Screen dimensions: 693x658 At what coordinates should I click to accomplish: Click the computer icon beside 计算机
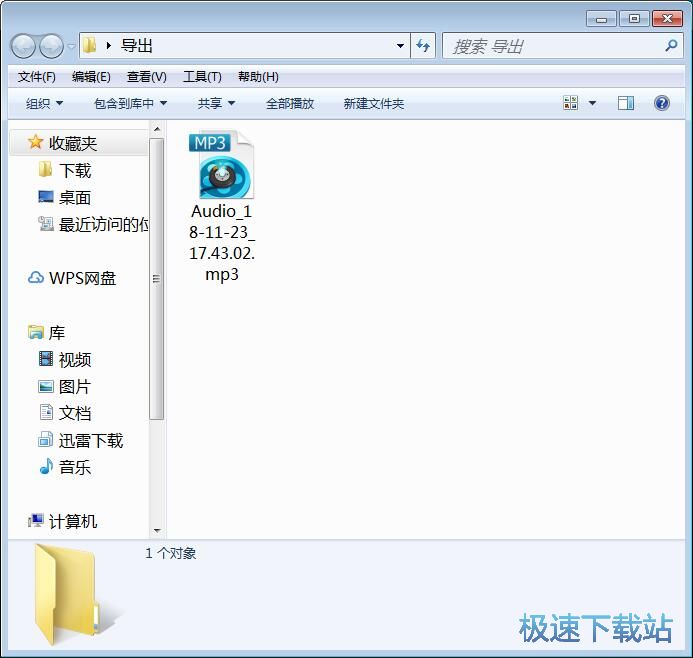(35, 521)
